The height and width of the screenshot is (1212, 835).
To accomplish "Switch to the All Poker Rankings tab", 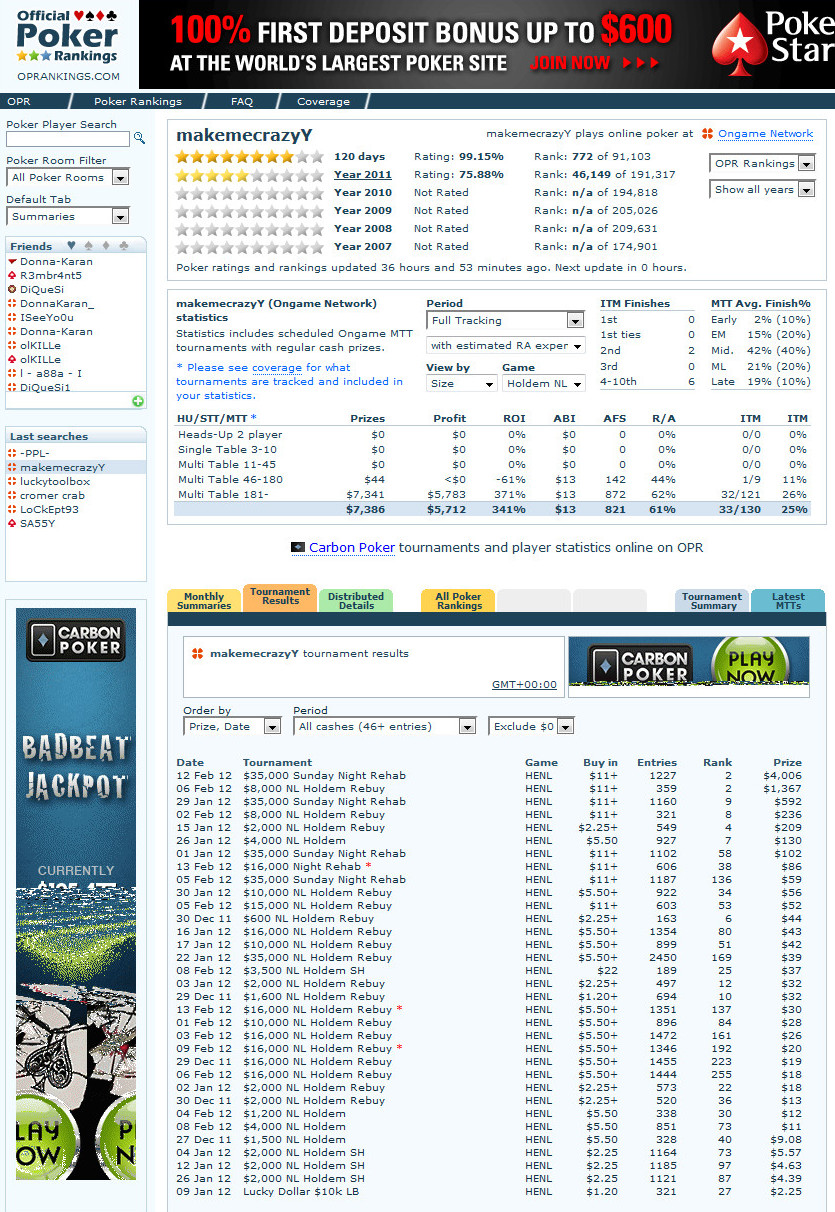I will click(x=459, y=600).
